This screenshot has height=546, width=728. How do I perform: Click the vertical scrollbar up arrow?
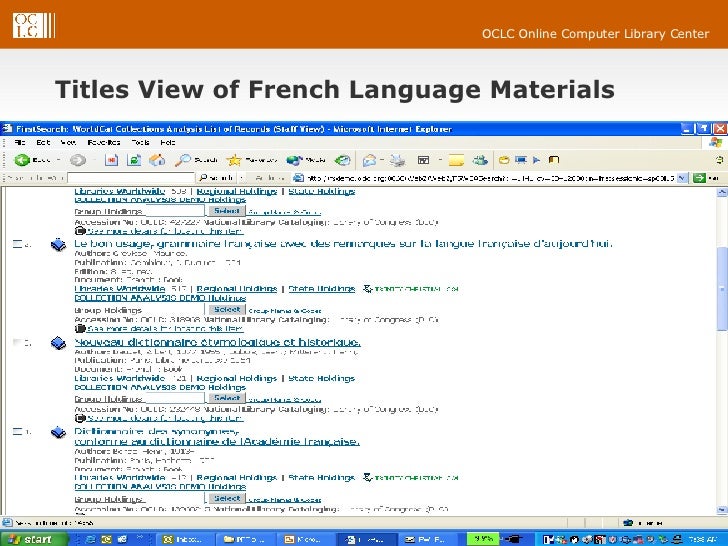tap(722, 192)
